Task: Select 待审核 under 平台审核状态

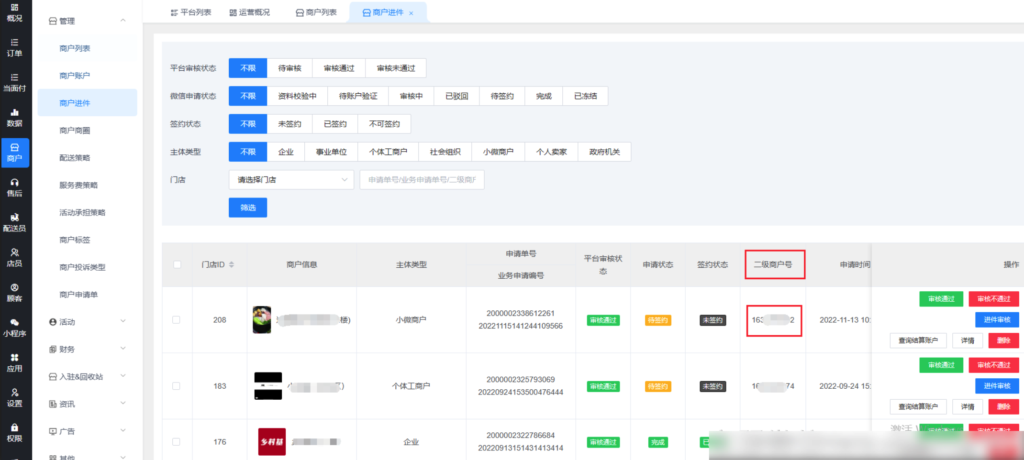Action: coord(289,68)
